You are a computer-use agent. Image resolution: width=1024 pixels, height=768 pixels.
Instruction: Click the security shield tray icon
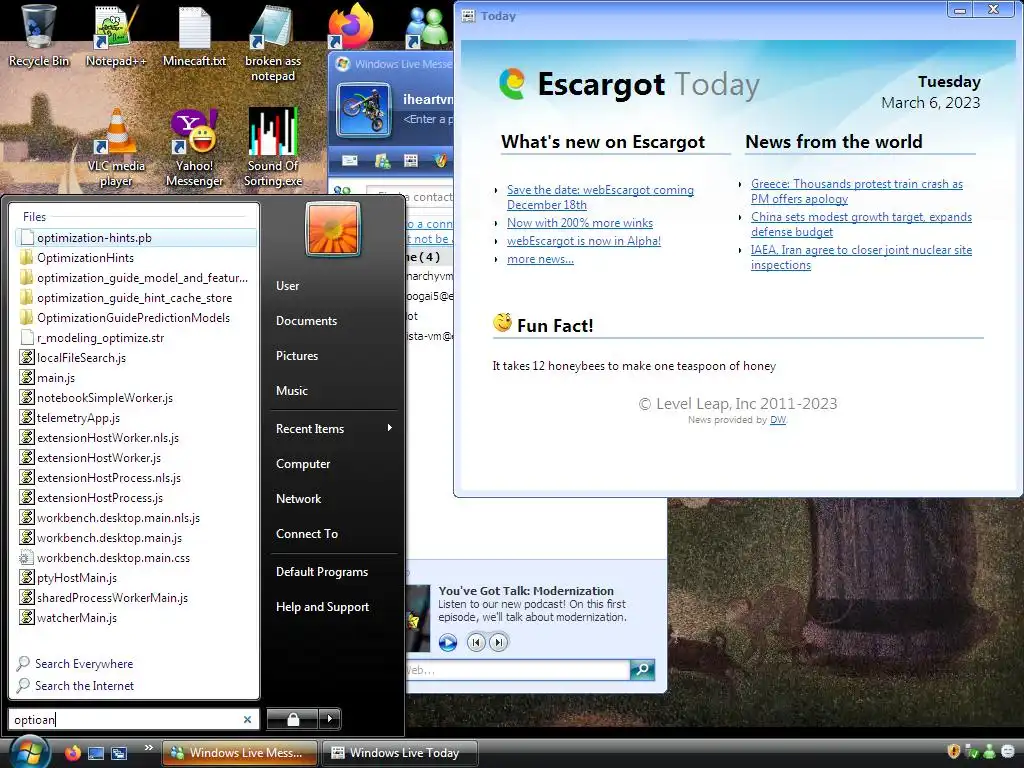coord(953,752)
